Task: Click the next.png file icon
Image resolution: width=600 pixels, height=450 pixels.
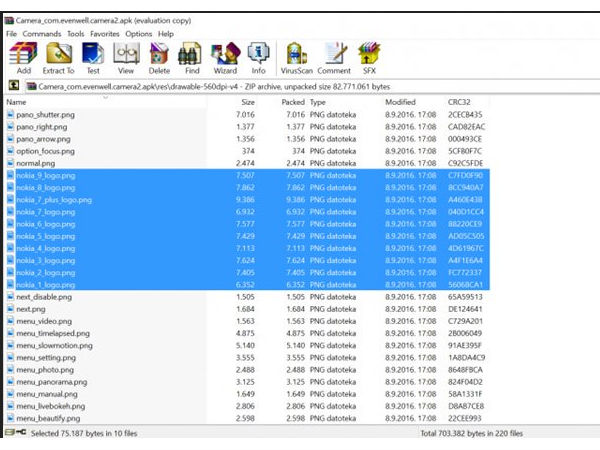Action: tap(11, 308)
